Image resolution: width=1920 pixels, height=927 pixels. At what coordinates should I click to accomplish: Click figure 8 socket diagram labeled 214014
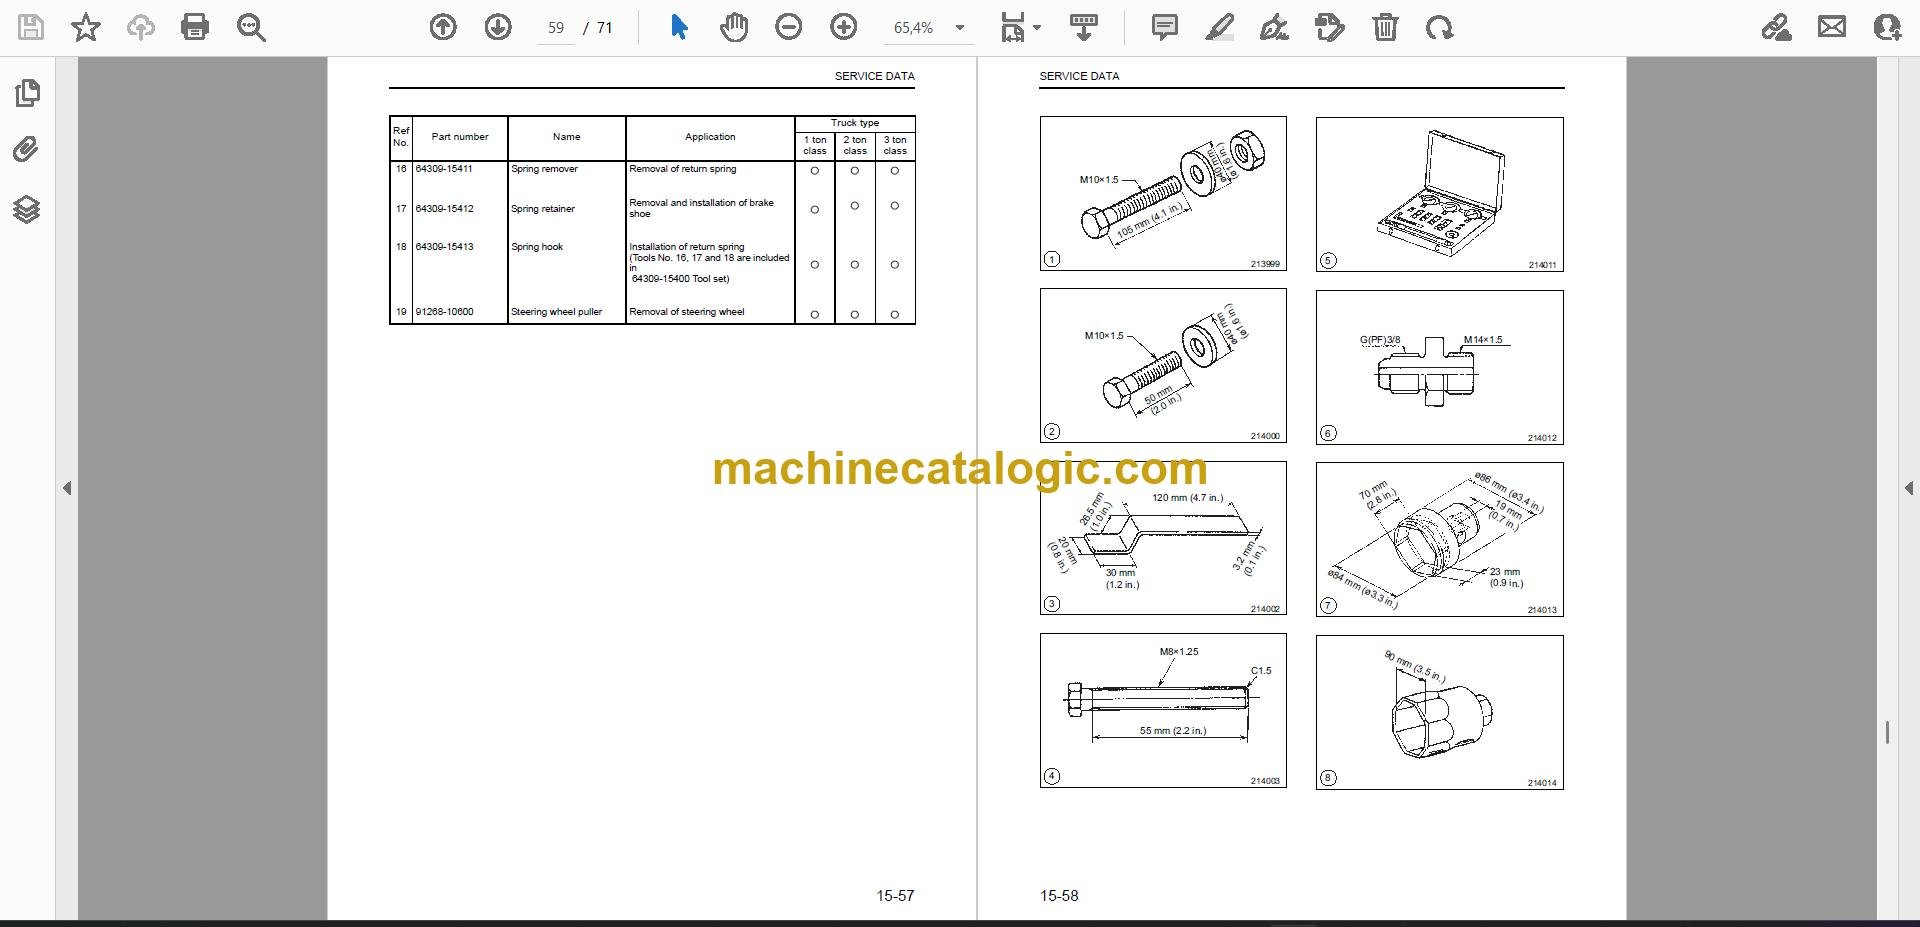coord(1439,712)
